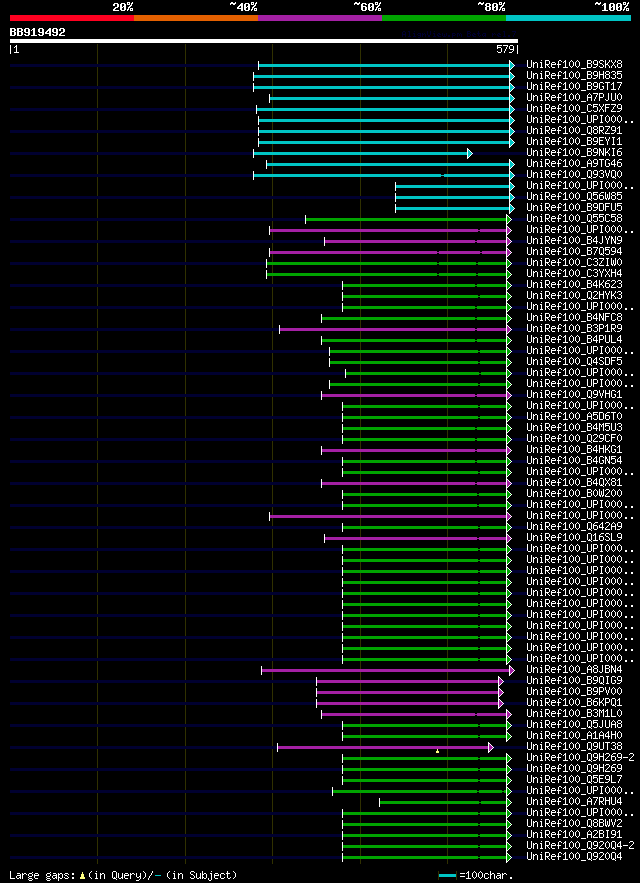The height and width of the screenshot is (883, 640).
Task: Click the yellow gap marker under Q9UT38 bar
Action: (x=437, y=751)
